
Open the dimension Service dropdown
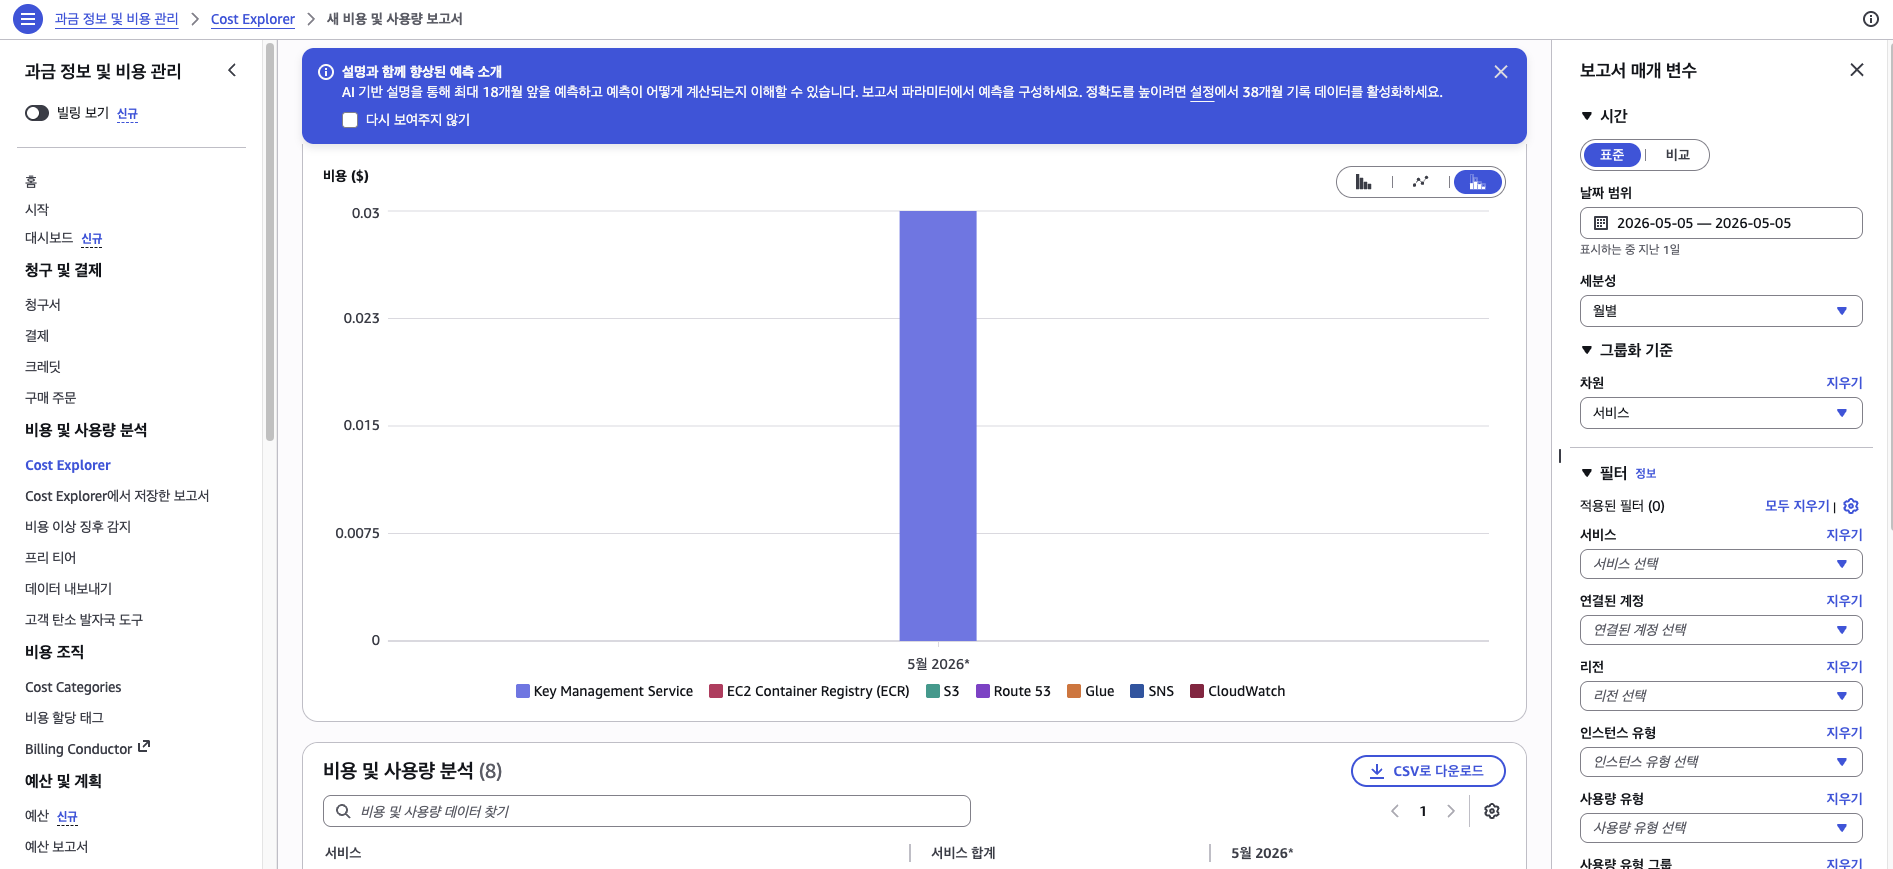tap(1721, 413)
